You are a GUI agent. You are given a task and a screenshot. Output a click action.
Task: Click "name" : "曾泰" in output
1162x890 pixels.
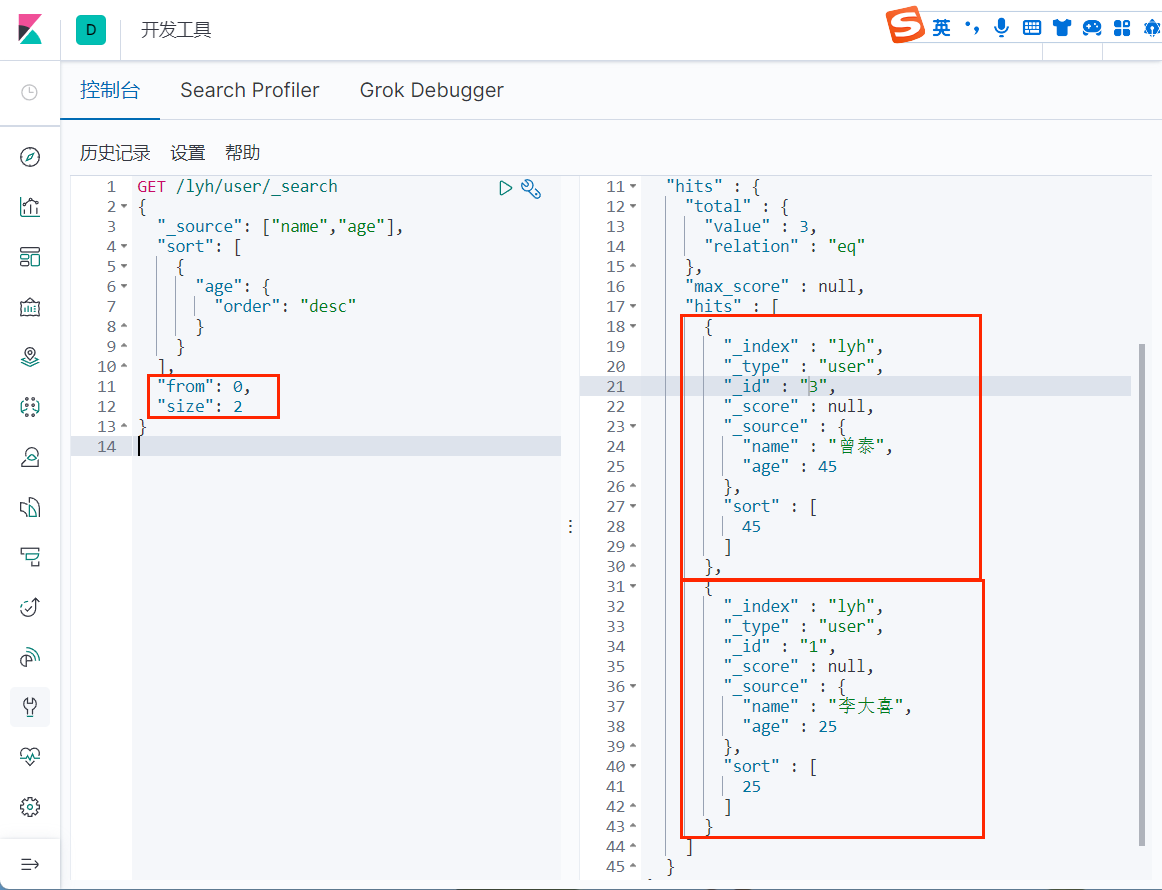(817, 447)
